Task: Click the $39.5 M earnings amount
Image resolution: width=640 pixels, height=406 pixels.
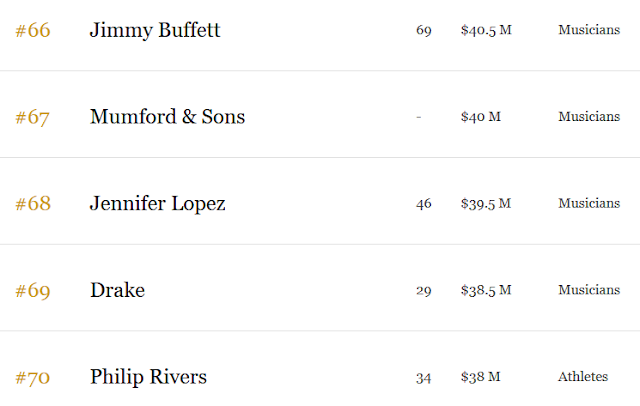Action: tap(486, 204)
